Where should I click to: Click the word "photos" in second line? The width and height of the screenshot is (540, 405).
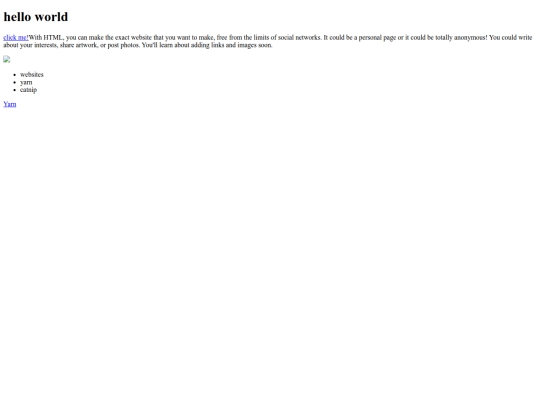click(x=129, y=45)
